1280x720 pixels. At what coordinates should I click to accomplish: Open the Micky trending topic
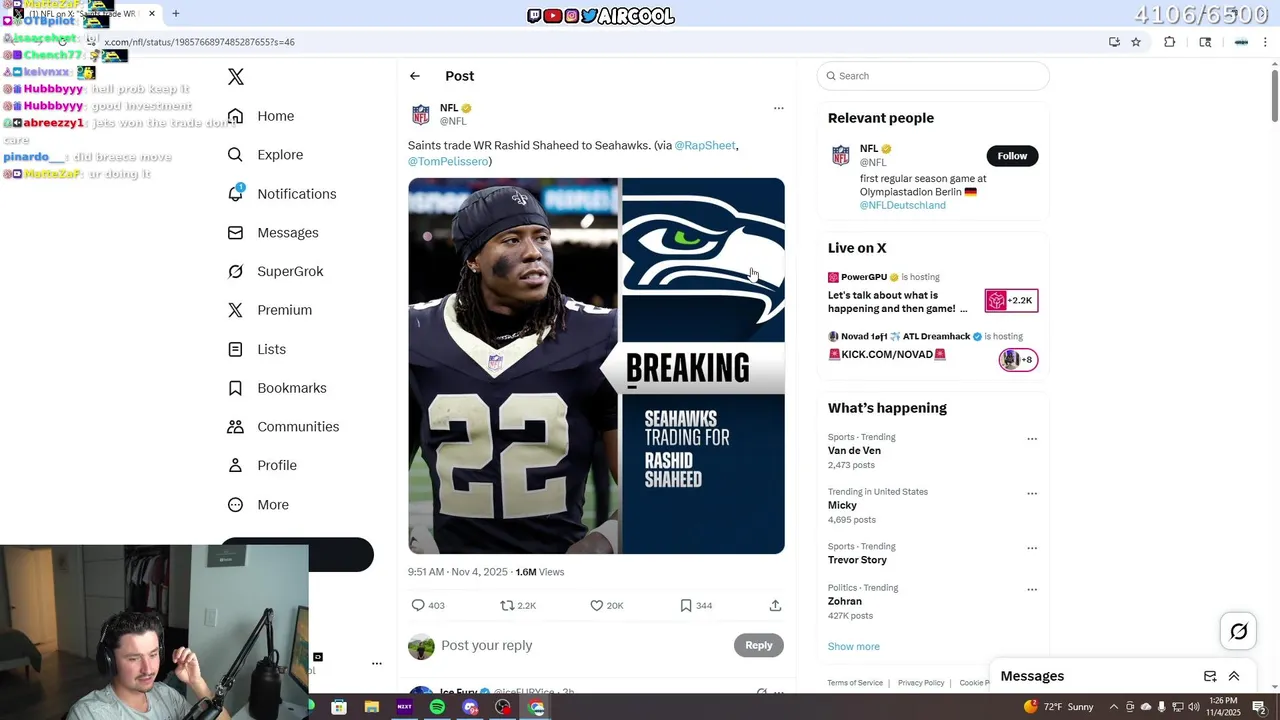[842, 505]
